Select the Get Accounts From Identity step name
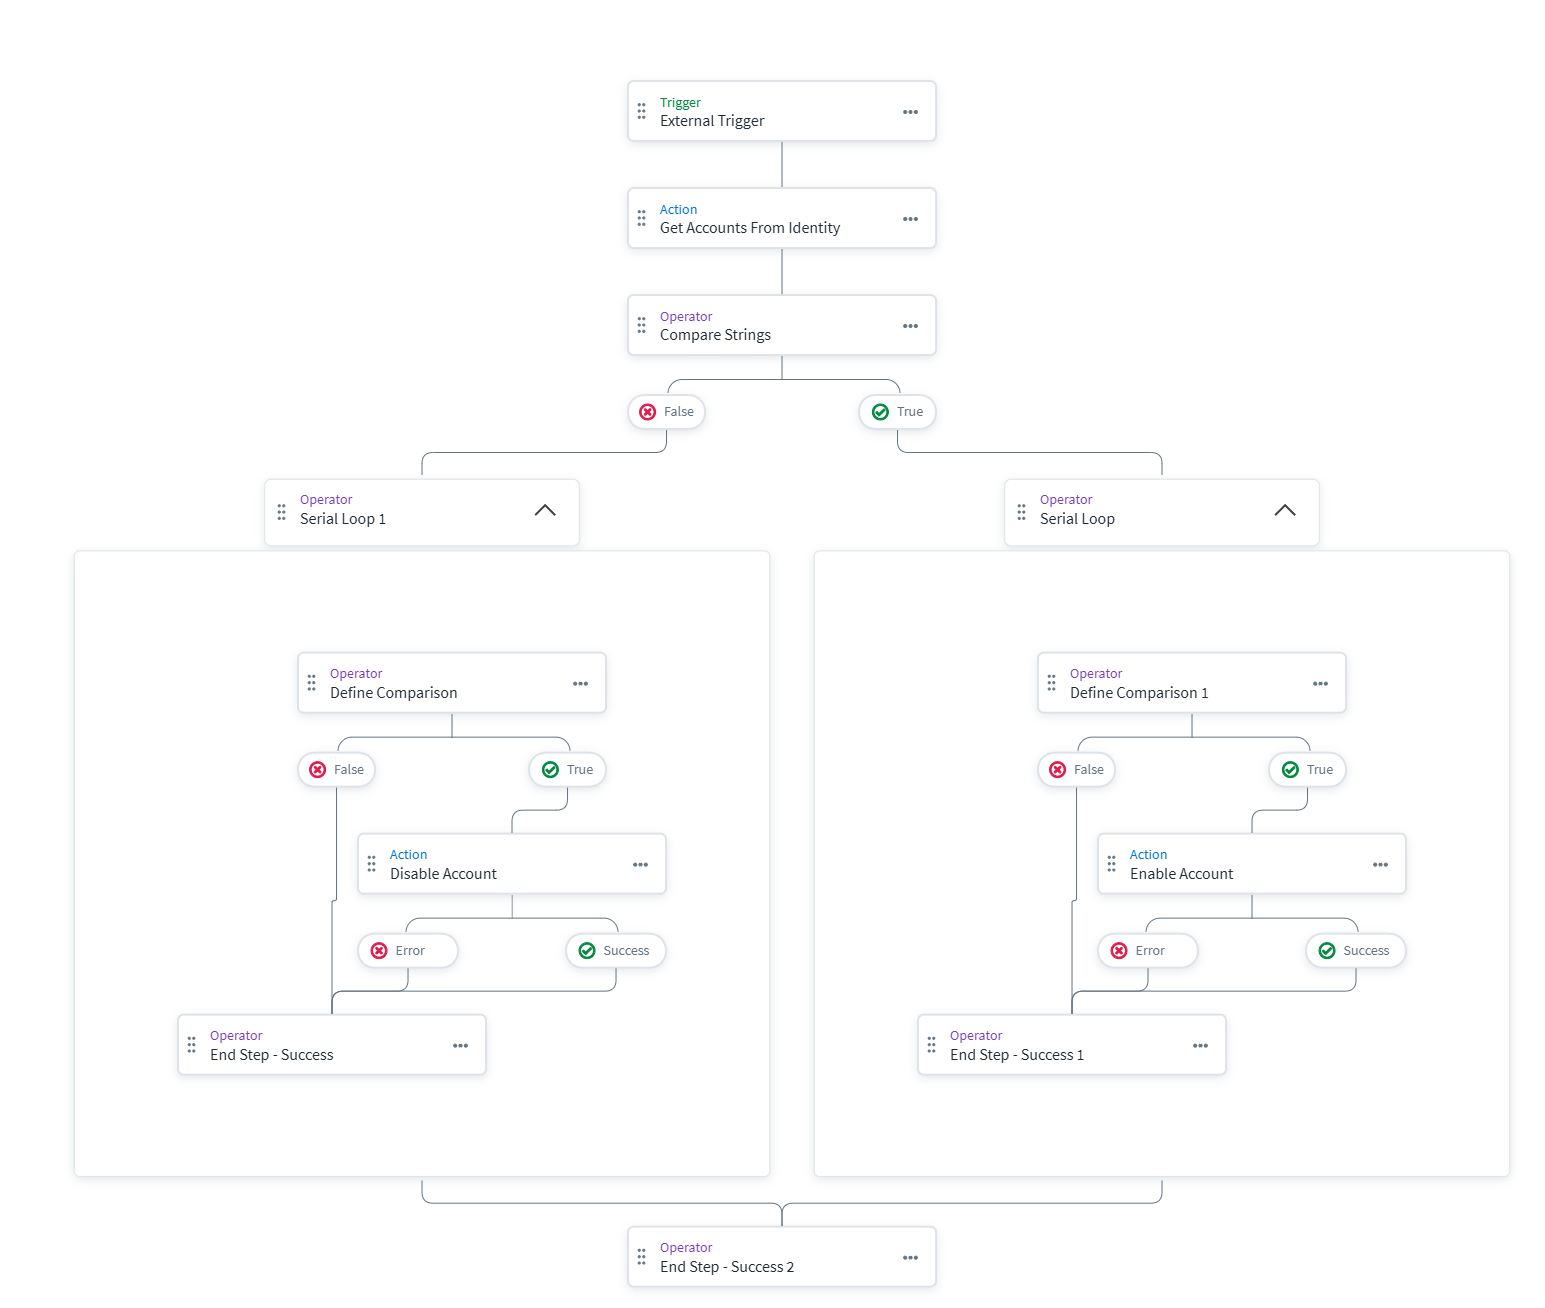The height and width of the screenshot is (1308, 1545). [x=750, y=228]
